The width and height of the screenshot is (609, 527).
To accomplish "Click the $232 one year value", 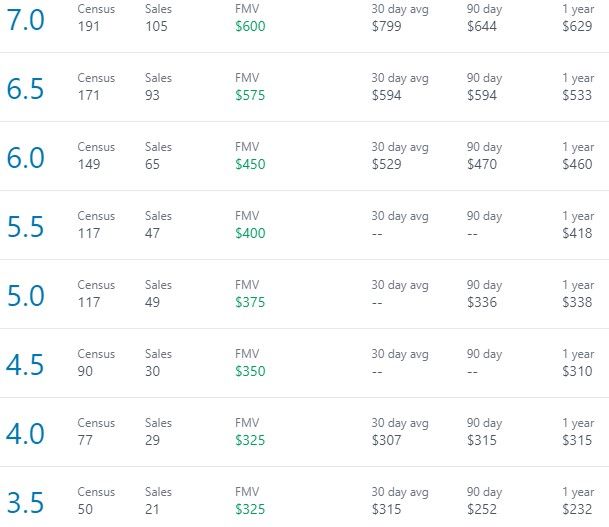I will 577,510.
